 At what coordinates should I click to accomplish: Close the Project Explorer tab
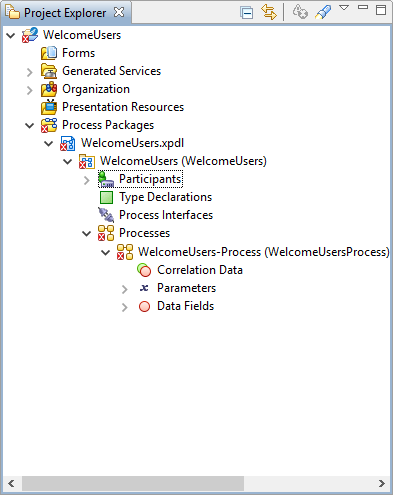(119, 12)
